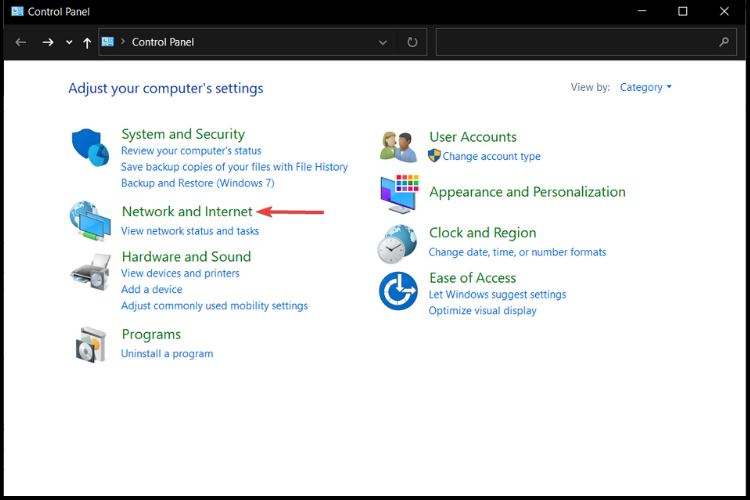This screenshot has width=750, height=500.
Task: Click the Appearance and Personalization monitor icon
Action: (399, 194)
